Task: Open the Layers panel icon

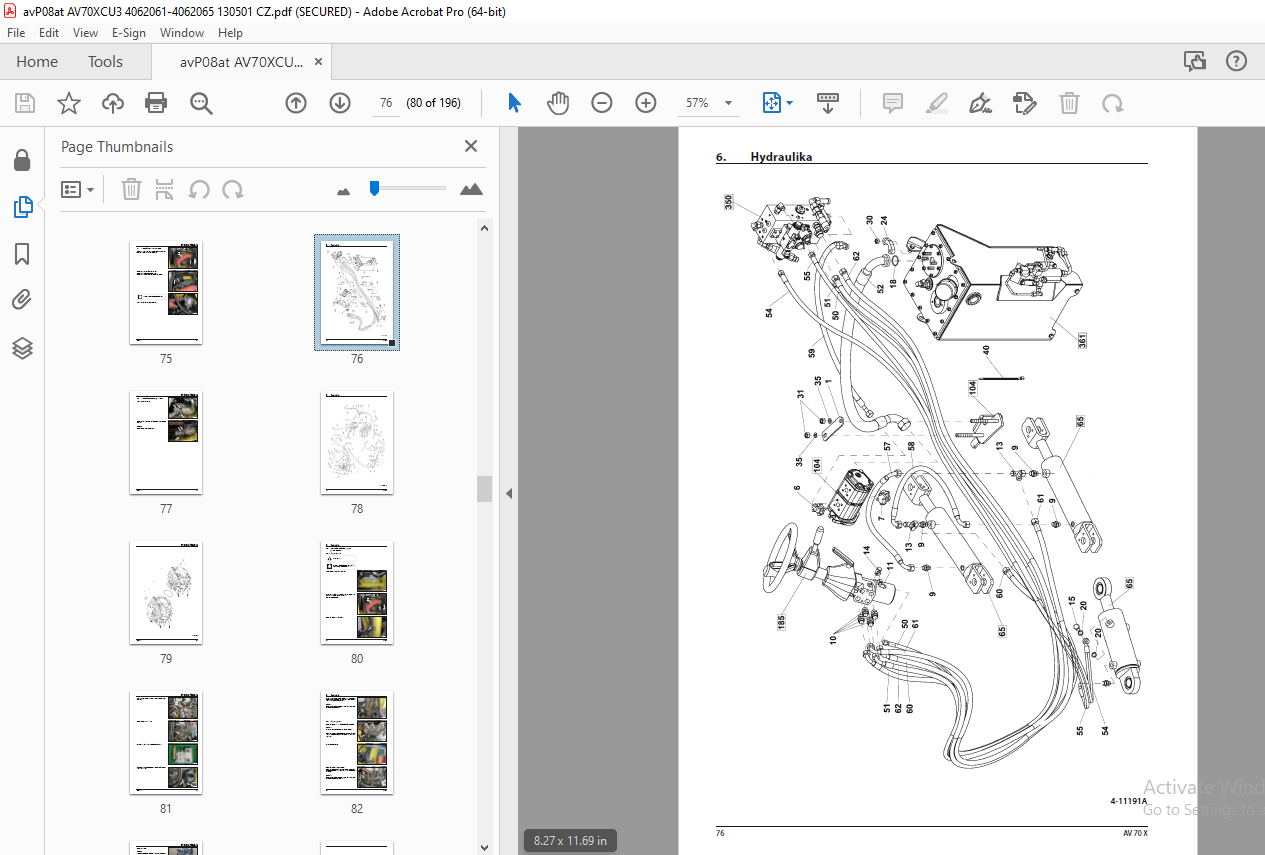Action: tap(22, 348)
